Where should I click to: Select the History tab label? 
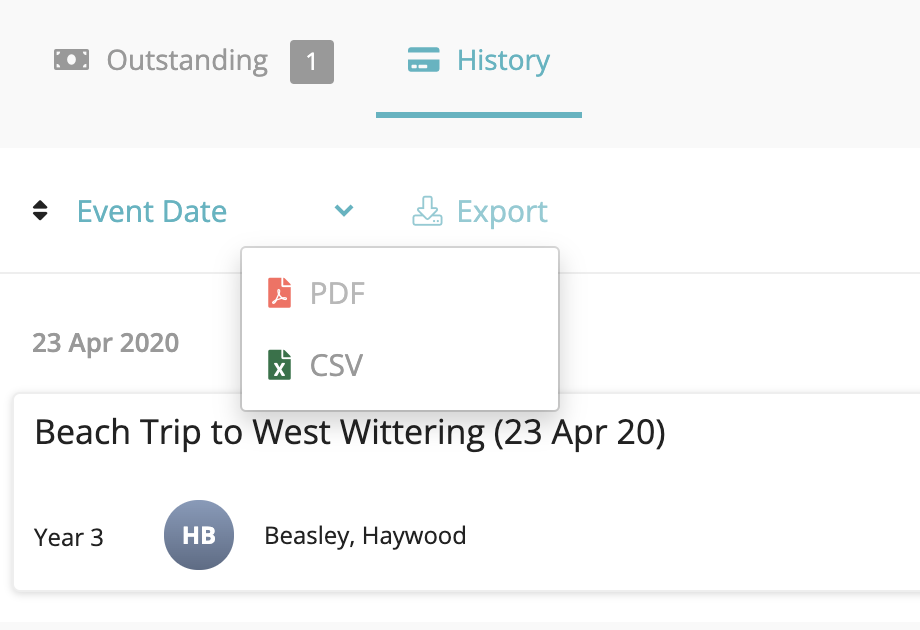(x=503, y=60)
